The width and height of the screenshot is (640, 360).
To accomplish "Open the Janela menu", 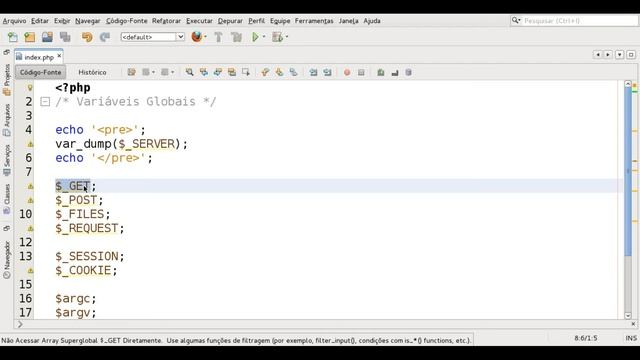I will pos(348,21).
